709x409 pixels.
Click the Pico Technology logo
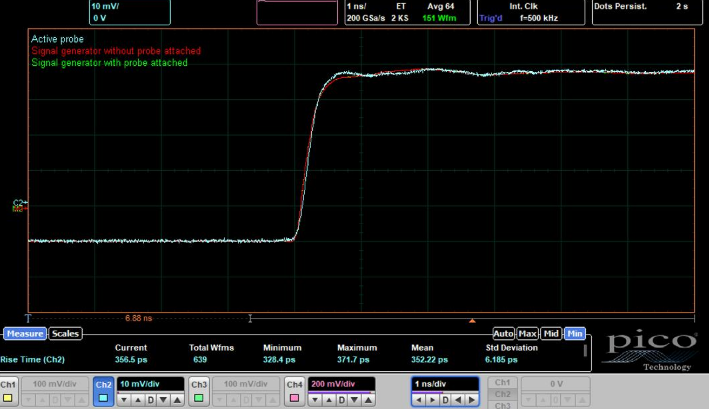tap(650, 349)
